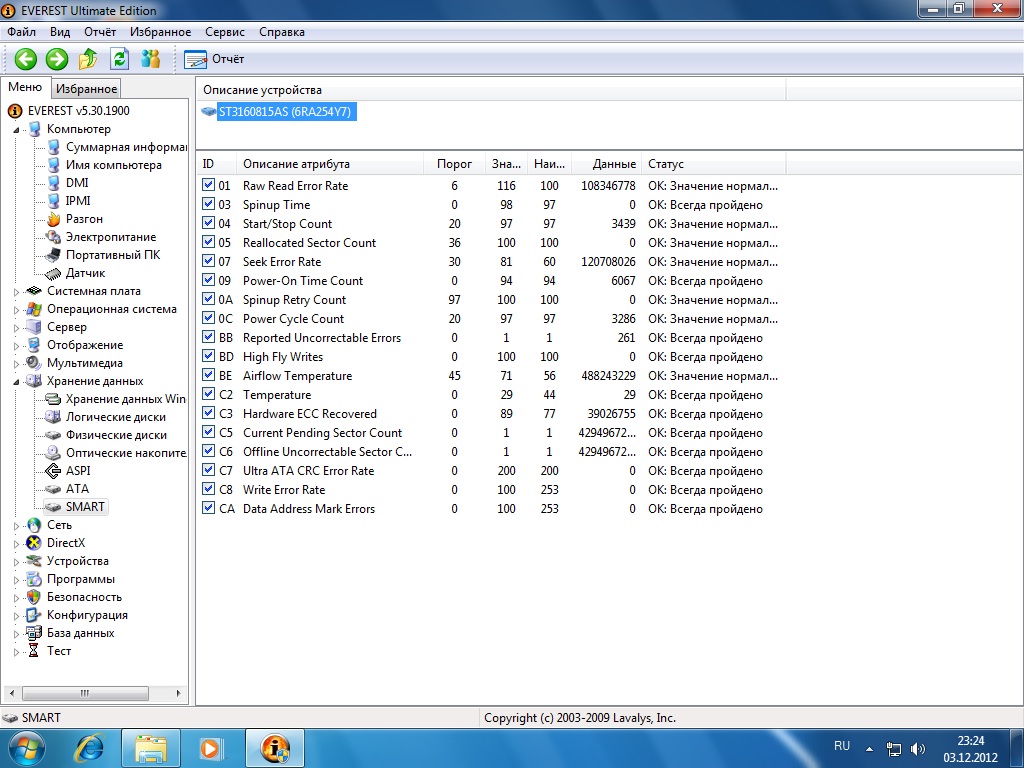Open the Электропитание tree item

(x=111, y=237)
